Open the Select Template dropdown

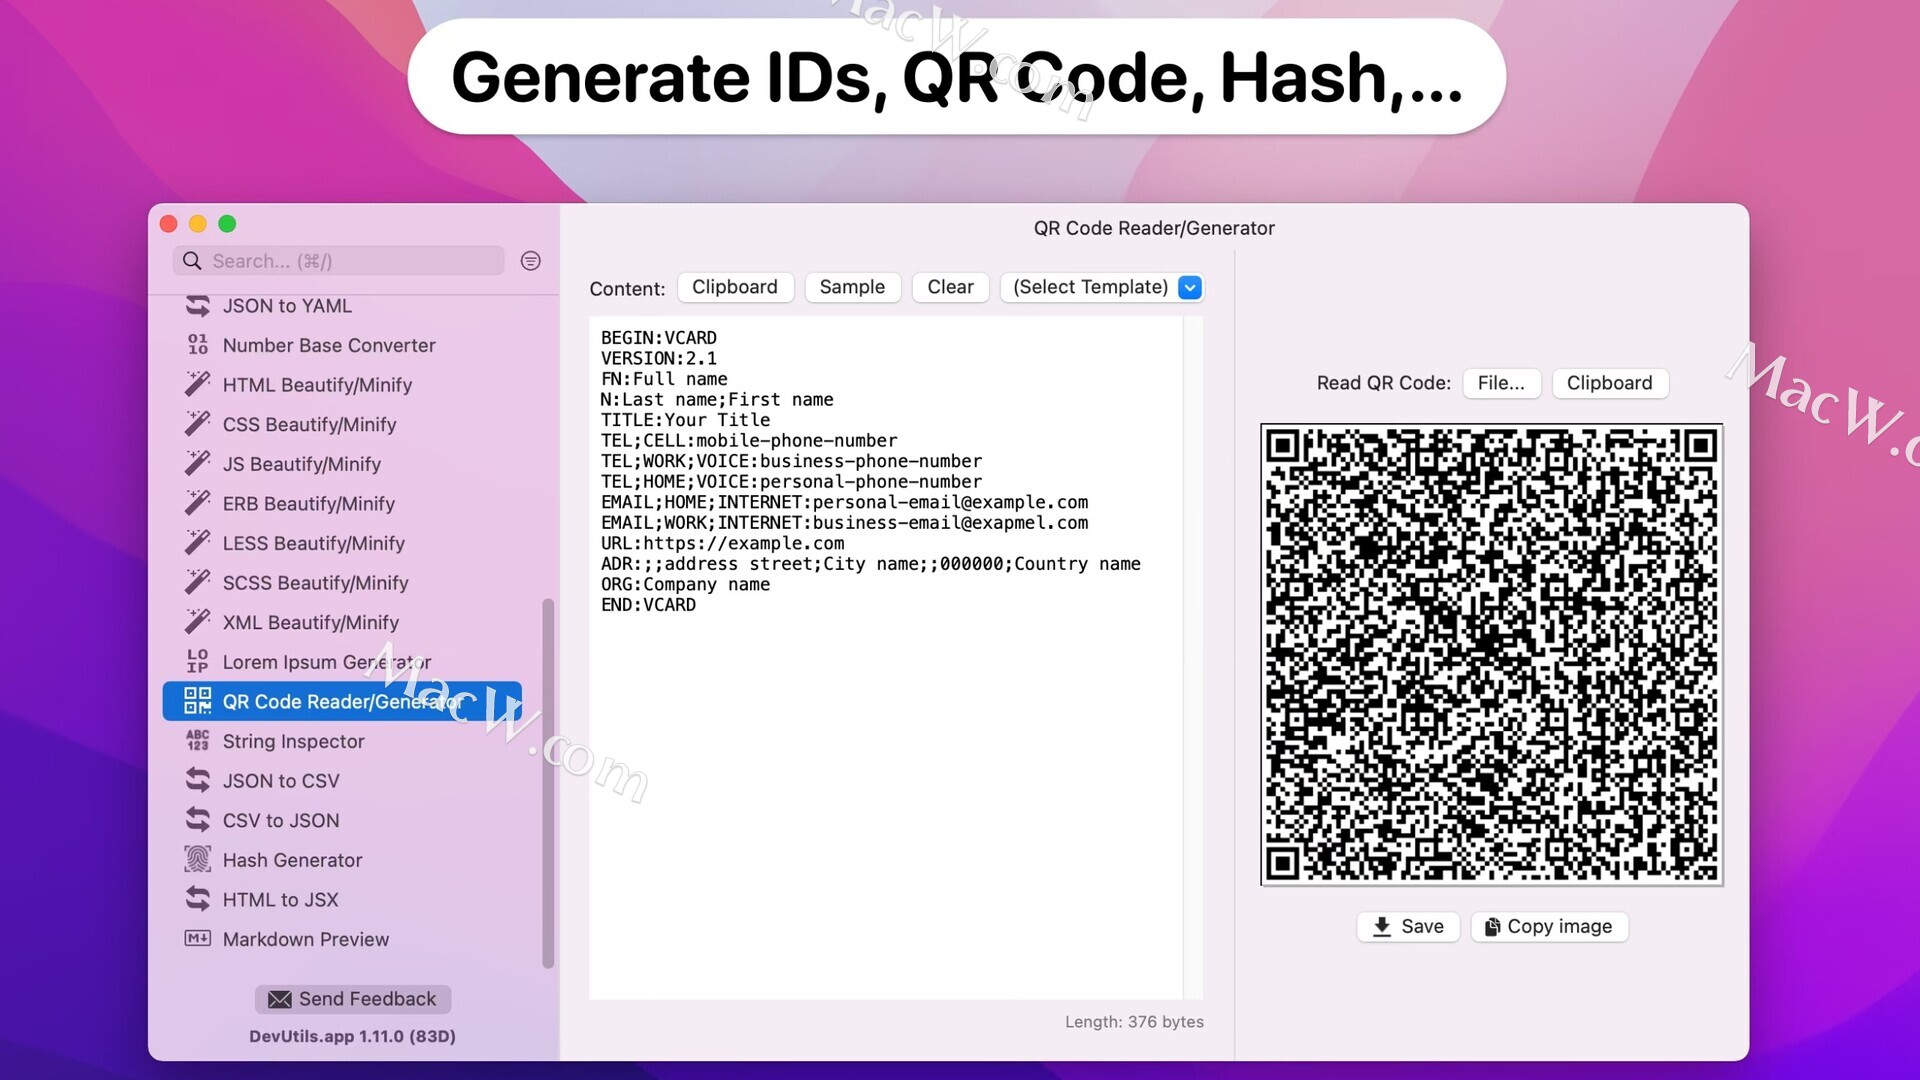click(x=1090, y=287)
